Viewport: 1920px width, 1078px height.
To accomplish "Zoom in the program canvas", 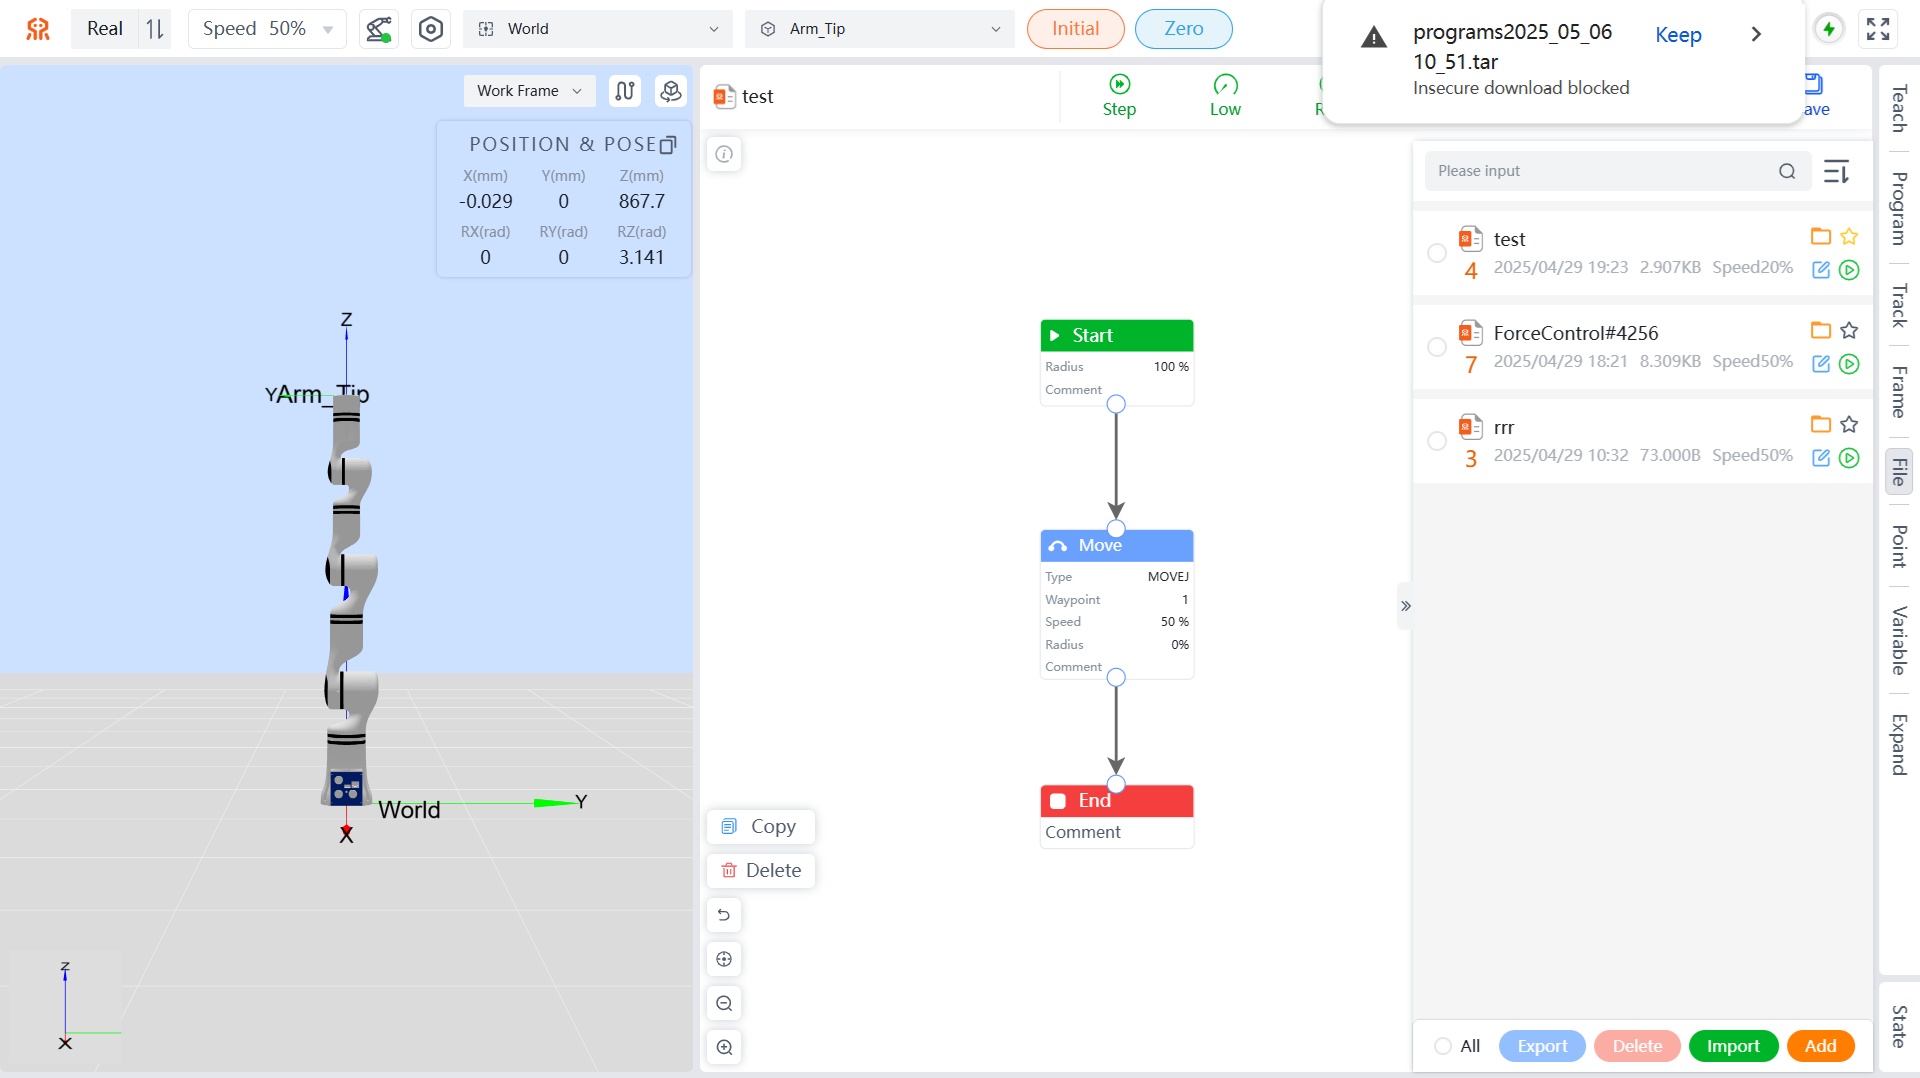I will click(724, 1047).
